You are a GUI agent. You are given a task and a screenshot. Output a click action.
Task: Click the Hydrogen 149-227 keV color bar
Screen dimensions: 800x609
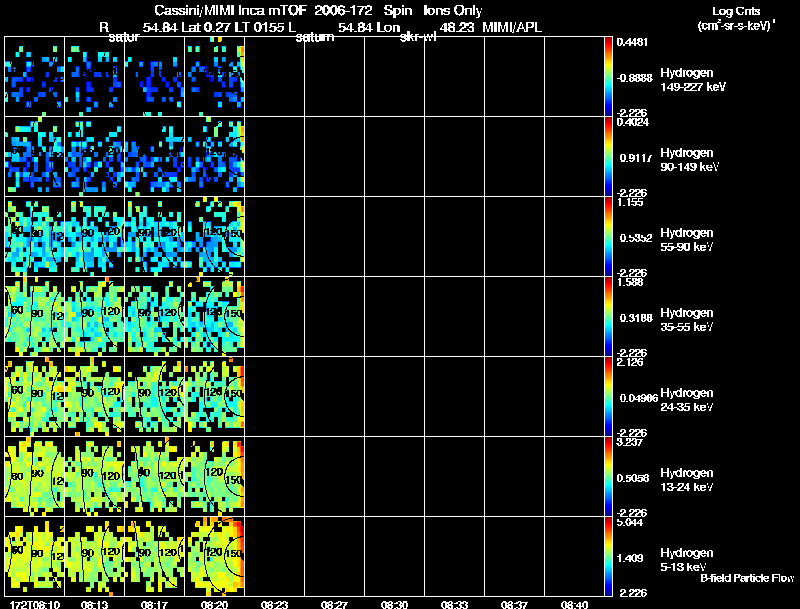click(609, 75)
